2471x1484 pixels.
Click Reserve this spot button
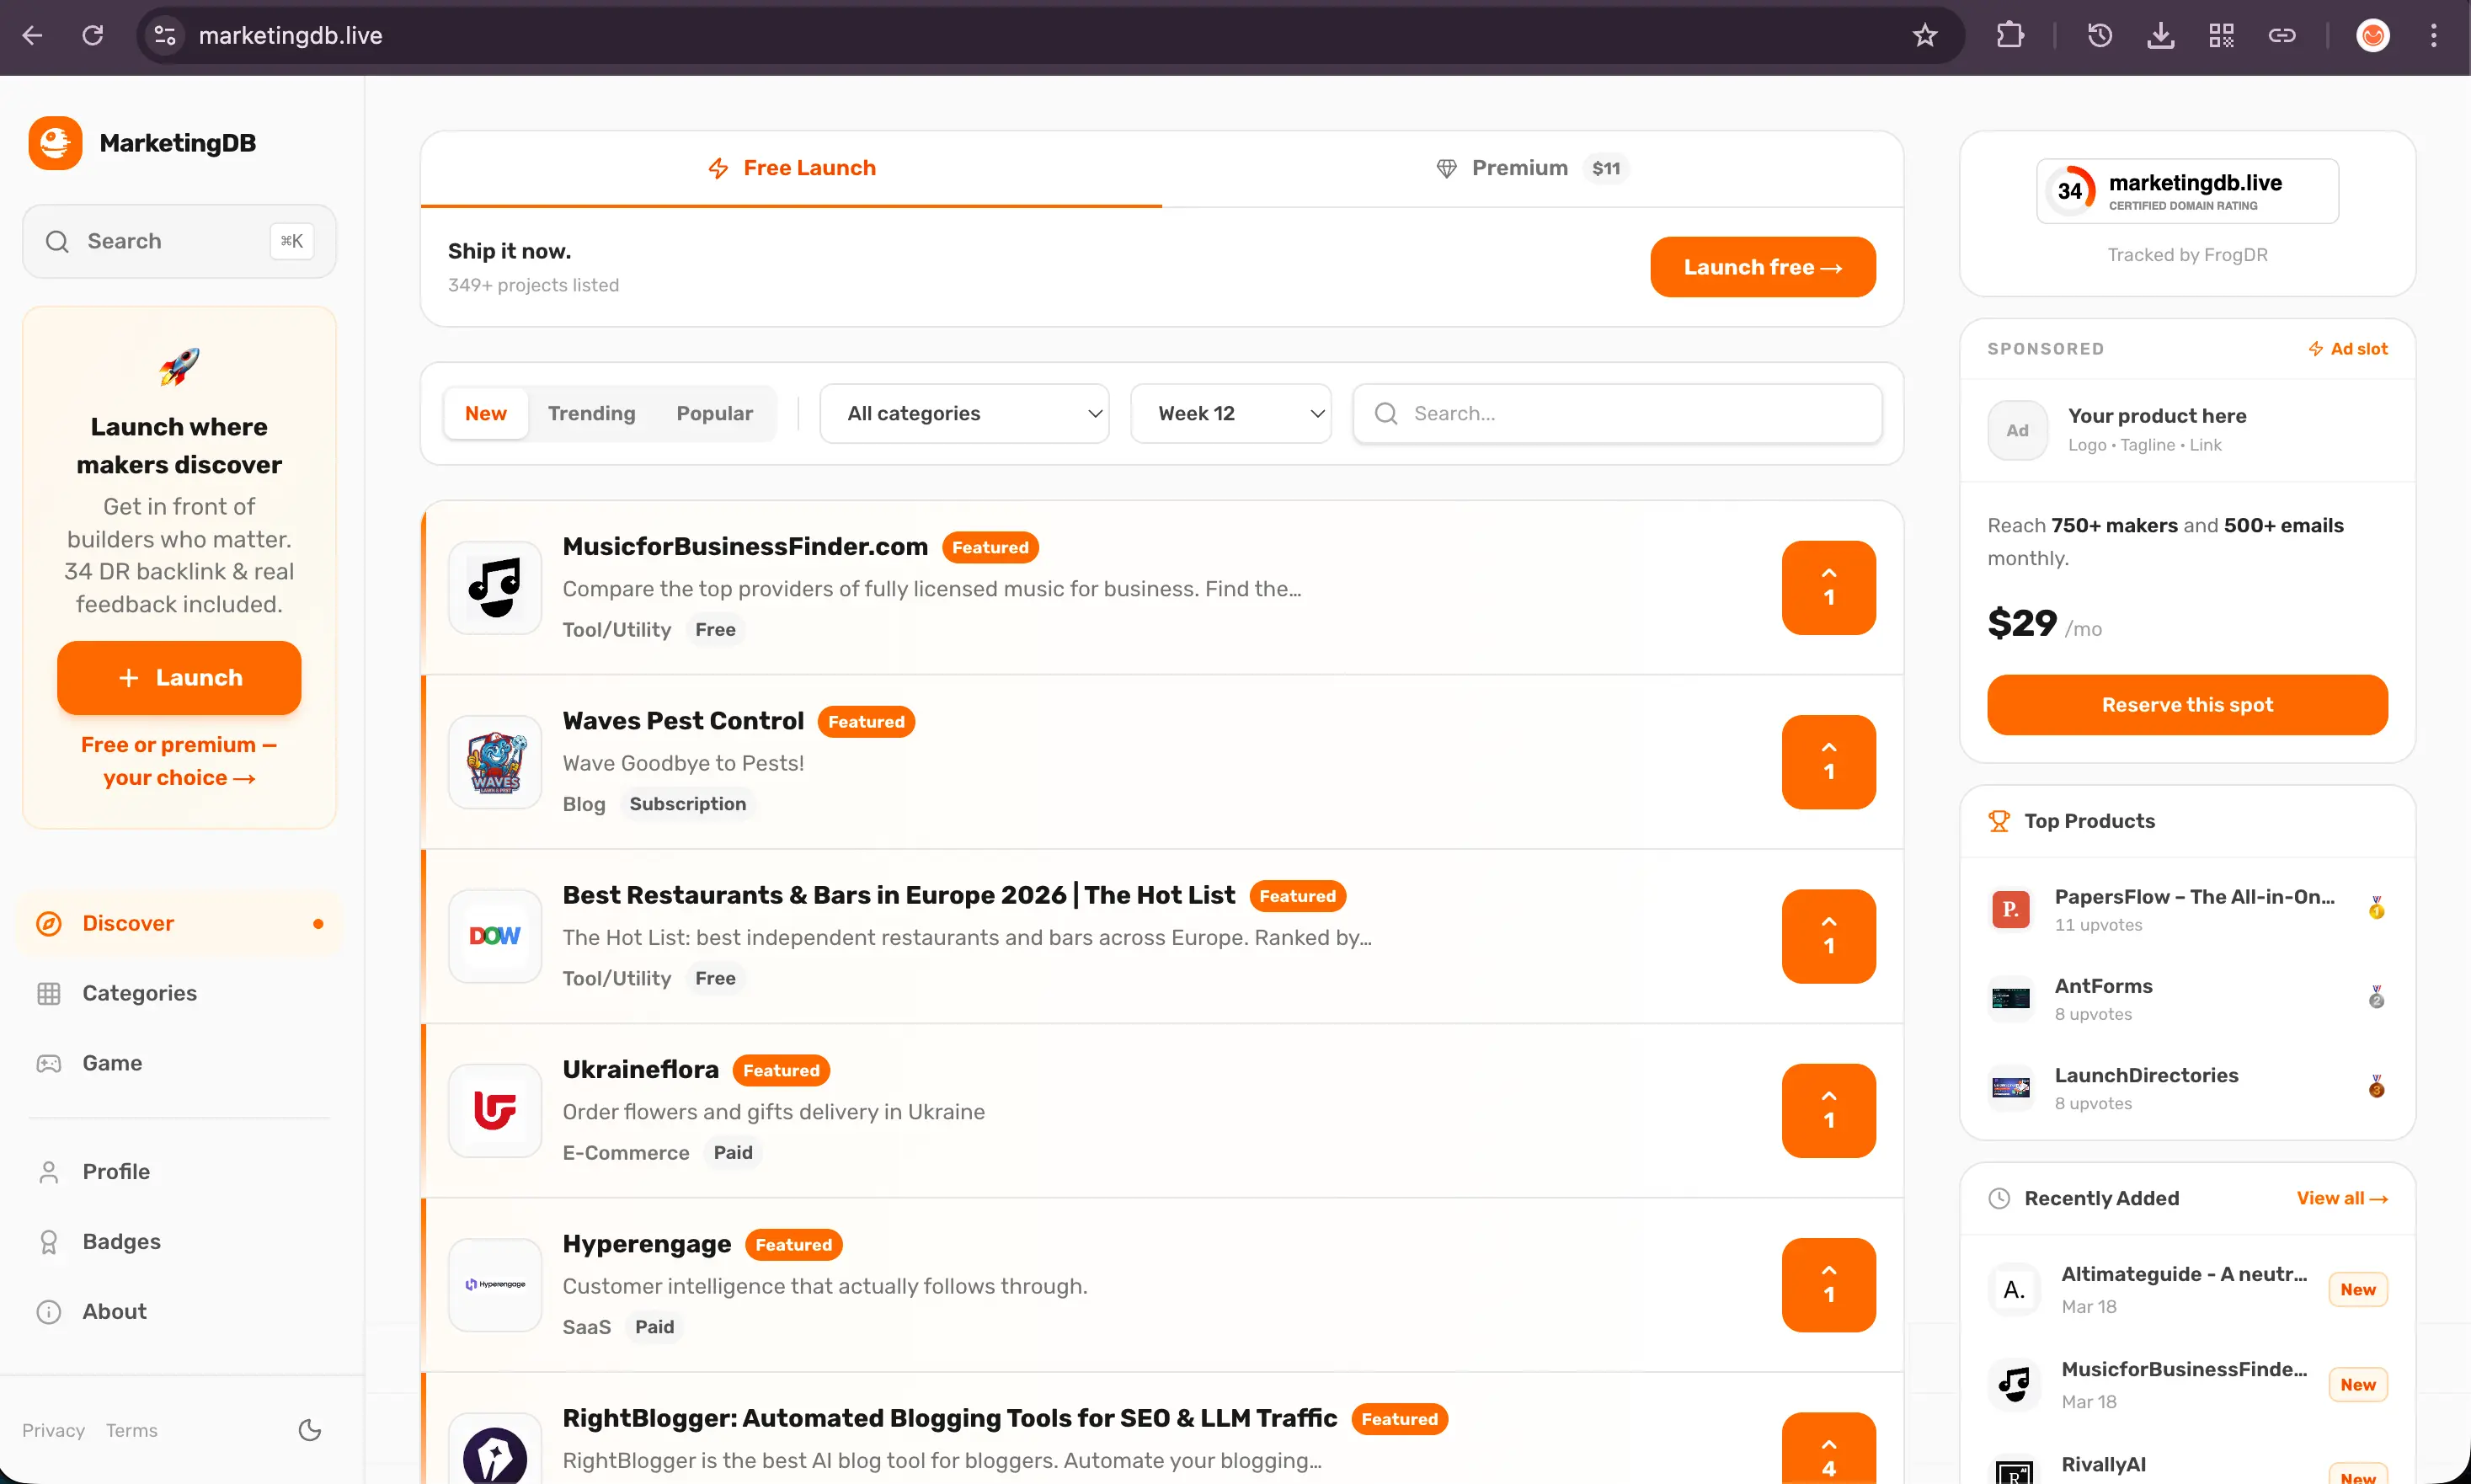coord(2187,705)
